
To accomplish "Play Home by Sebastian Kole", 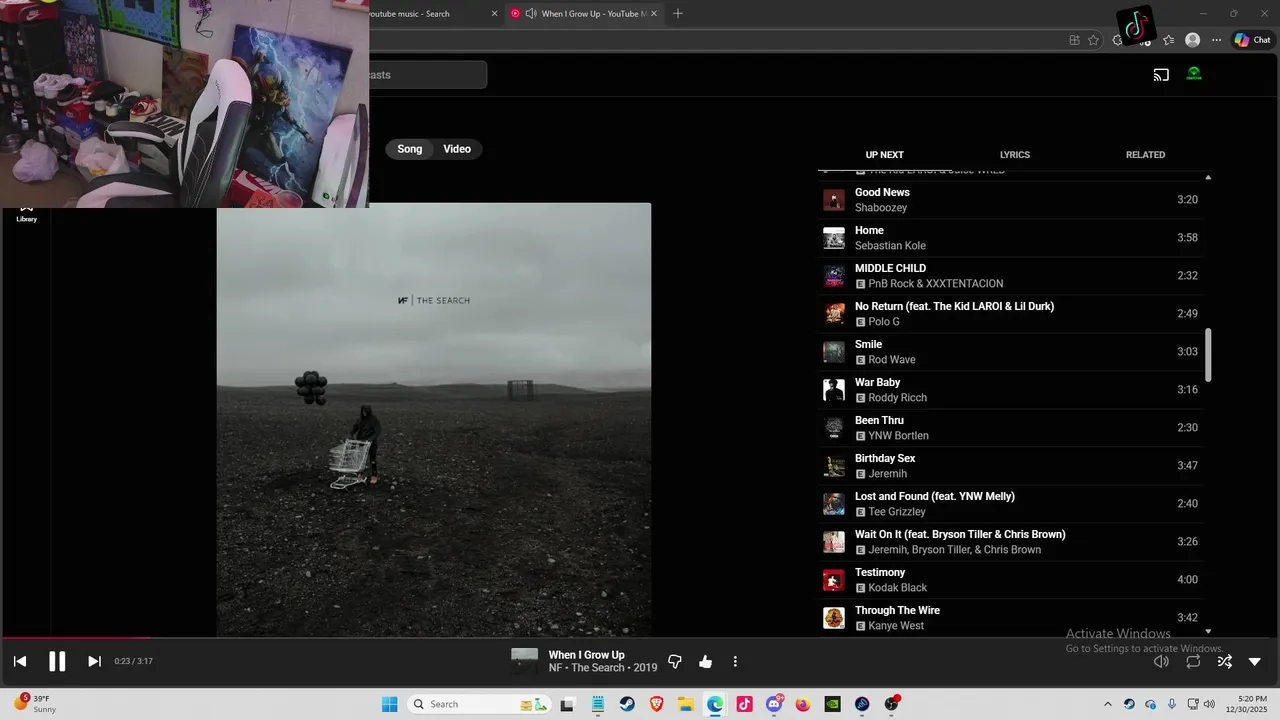I will 1010,238.
